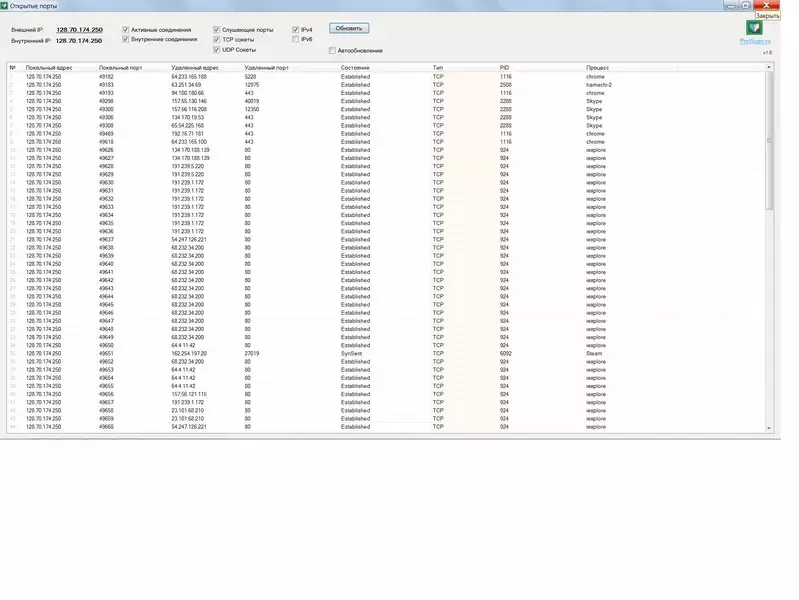This screenshot has height=600, width=799.
Task: Enable the IPv6 checkbox
Action: click(x=296, y=39)
